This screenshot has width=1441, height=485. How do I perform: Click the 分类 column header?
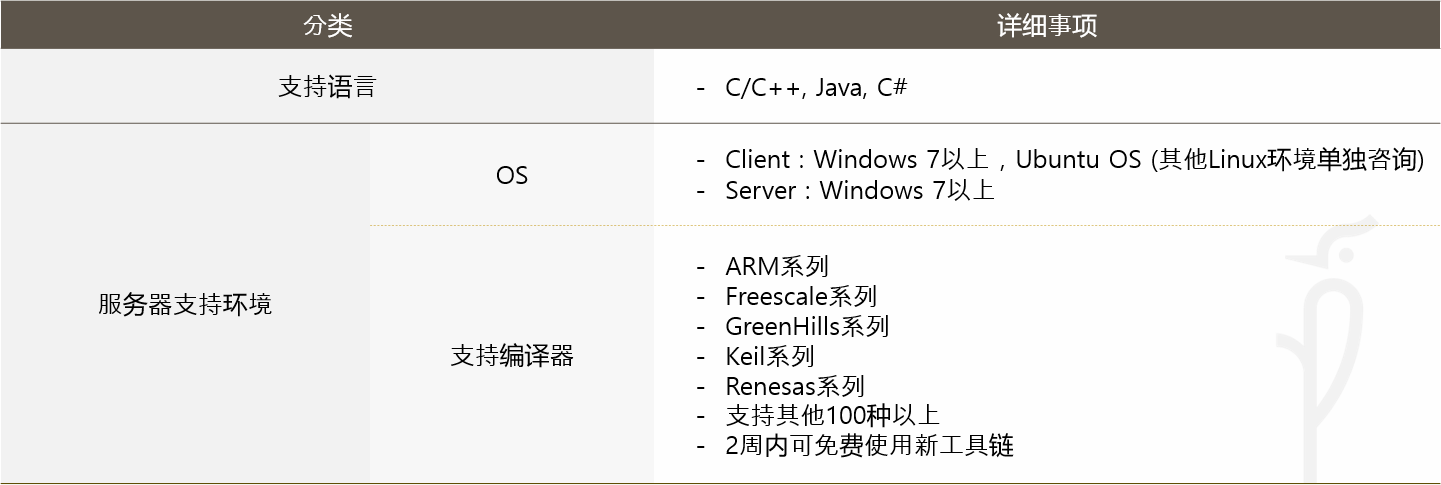tap(327, 25)
